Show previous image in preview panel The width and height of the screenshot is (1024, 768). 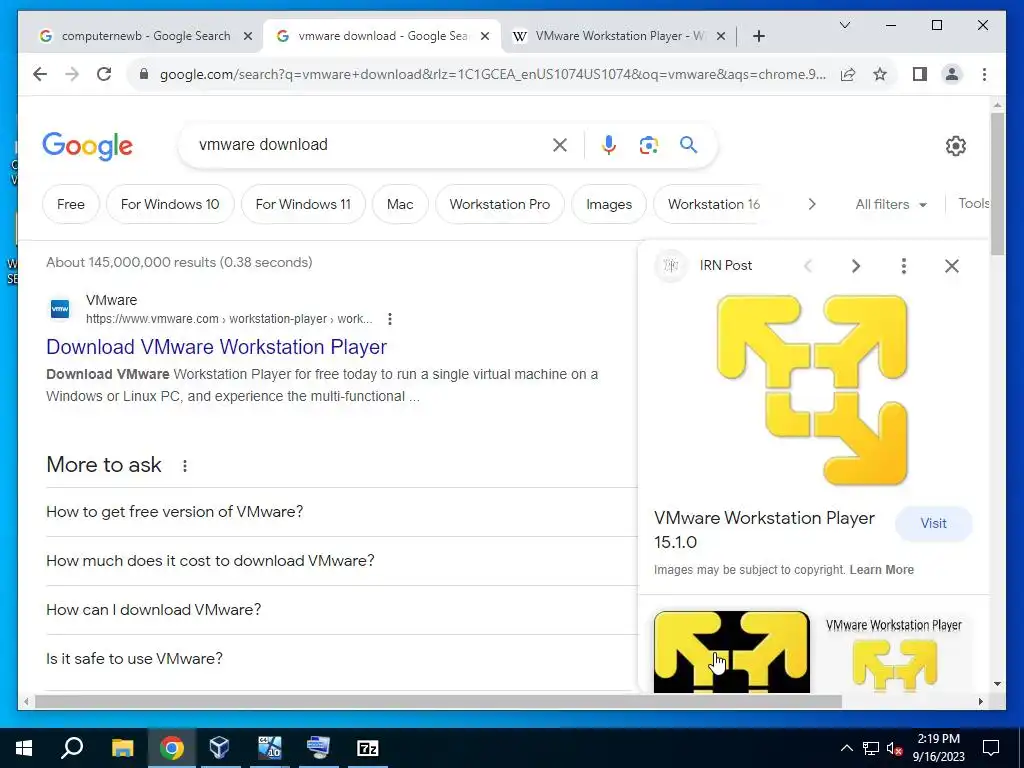click(x=808, y=266)
